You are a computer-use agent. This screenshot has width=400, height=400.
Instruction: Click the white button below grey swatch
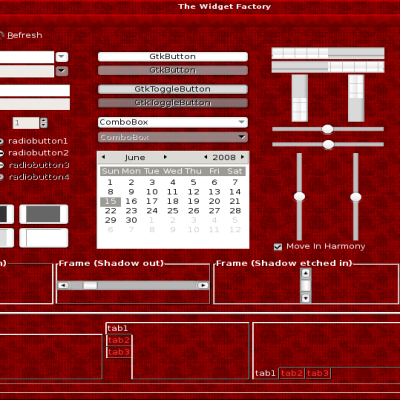pos(44,238)
